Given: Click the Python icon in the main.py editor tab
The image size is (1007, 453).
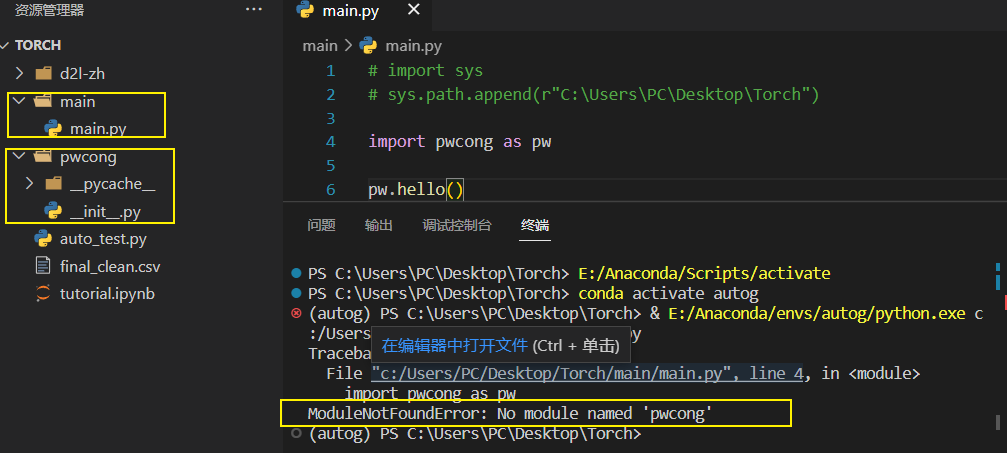Looking at the screenshot, I should pos(305,11).
